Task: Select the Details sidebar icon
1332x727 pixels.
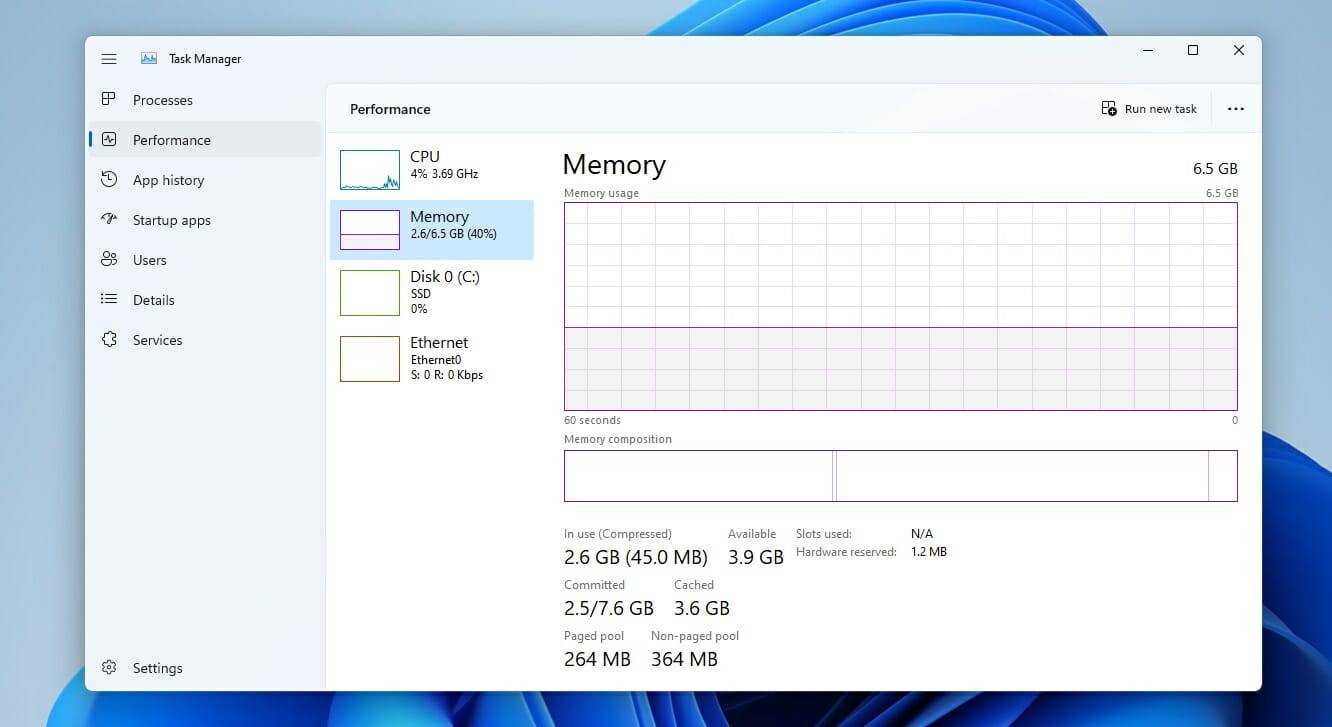Action: [109, 300]
